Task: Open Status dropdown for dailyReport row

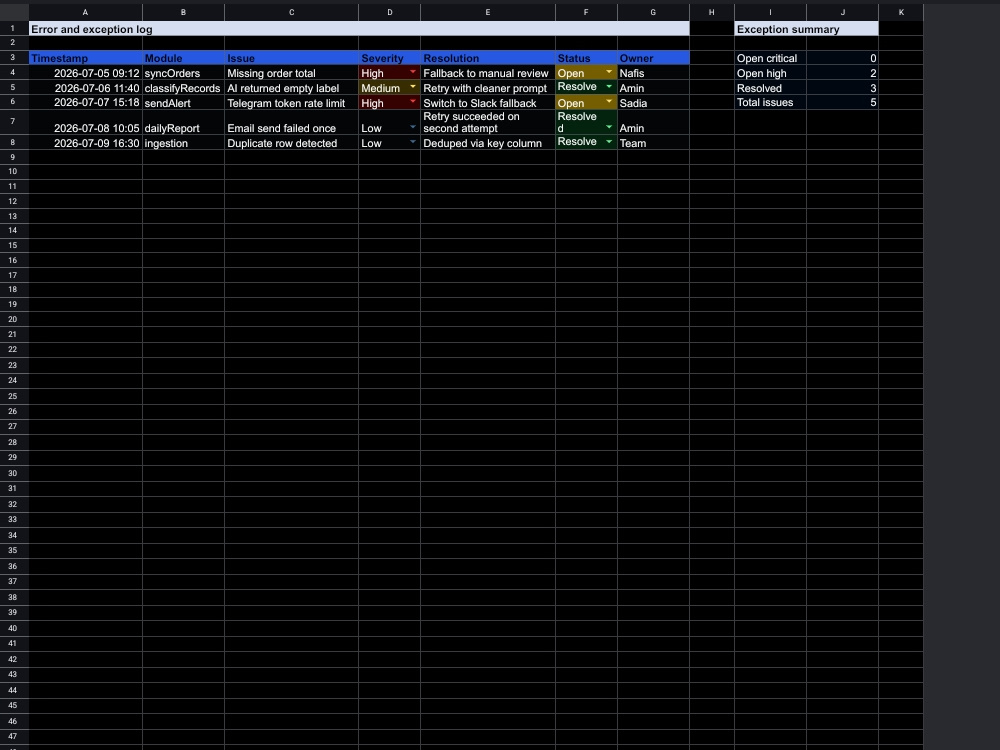Action: 609,127
